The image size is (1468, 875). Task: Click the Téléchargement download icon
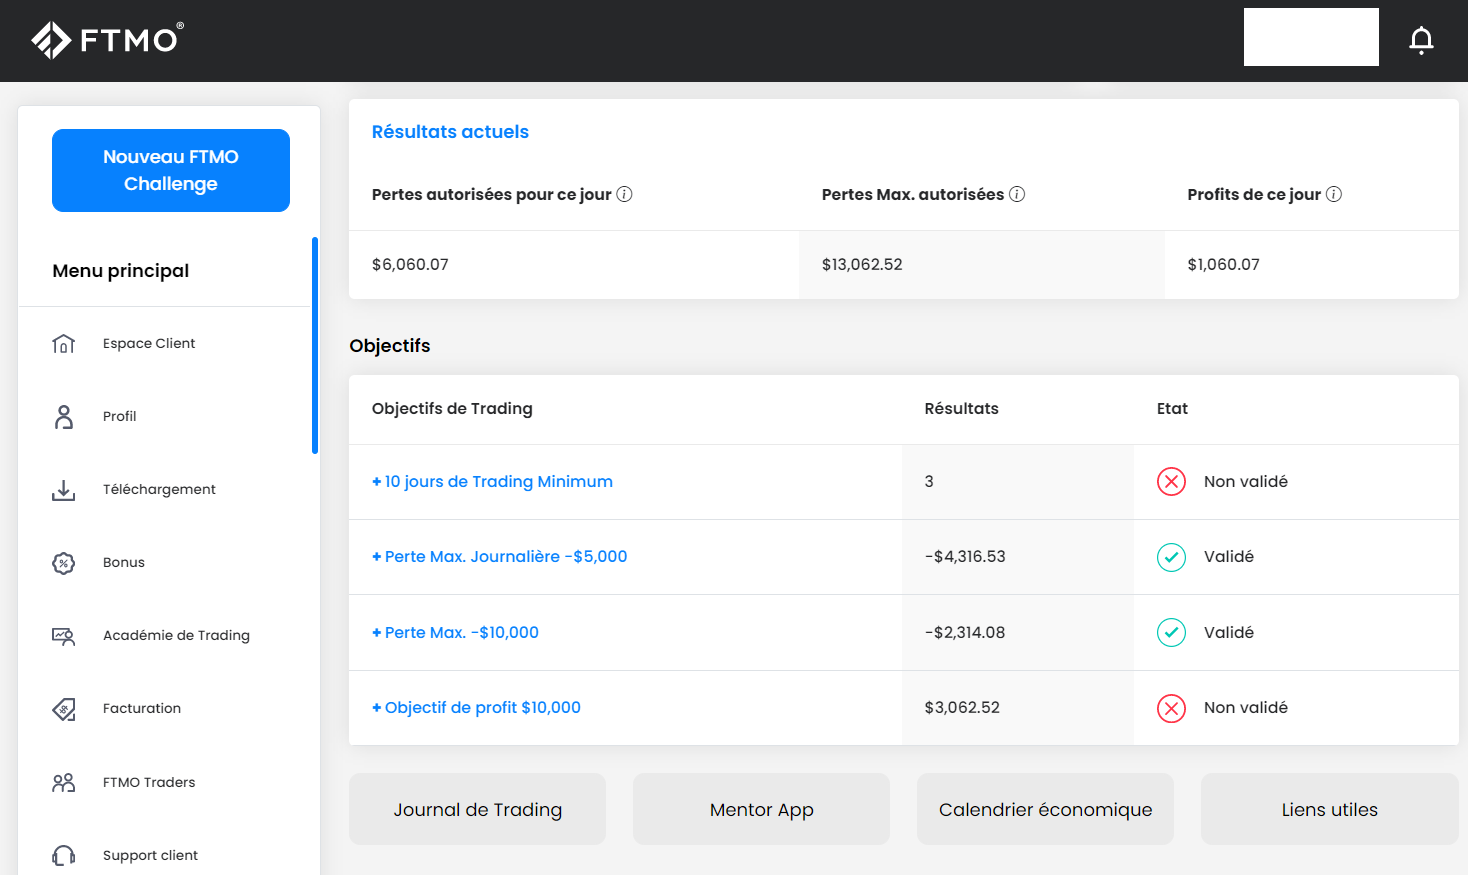[x=64, y=490]
